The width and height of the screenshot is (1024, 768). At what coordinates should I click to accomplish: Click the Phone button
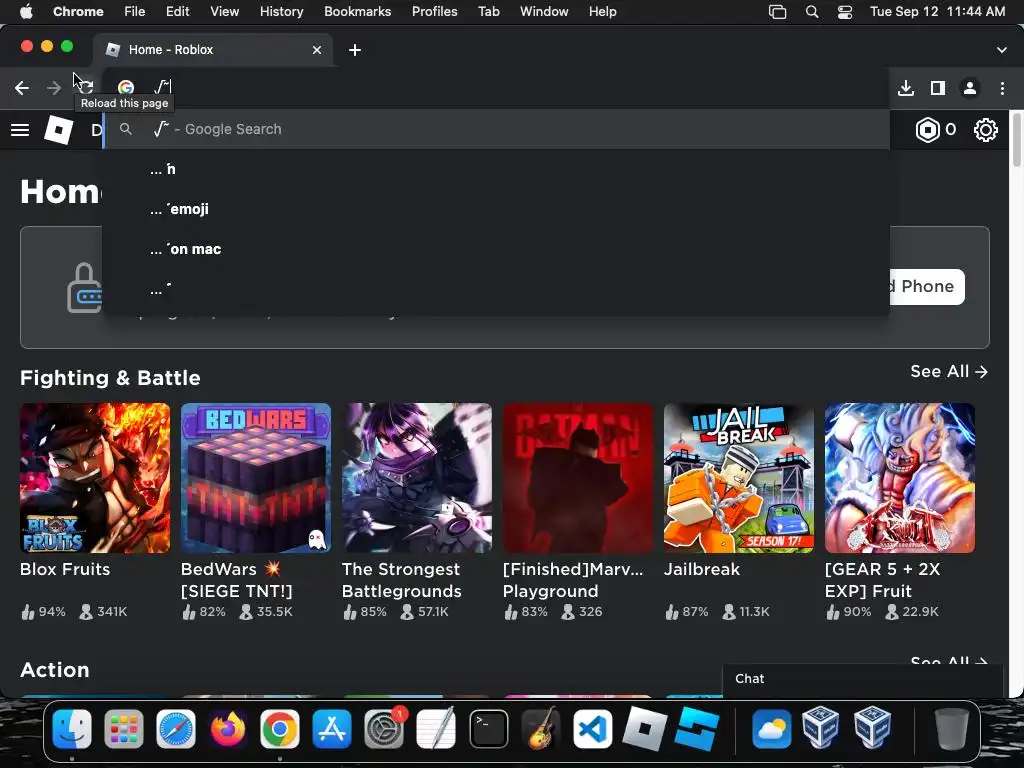(927, 287)
